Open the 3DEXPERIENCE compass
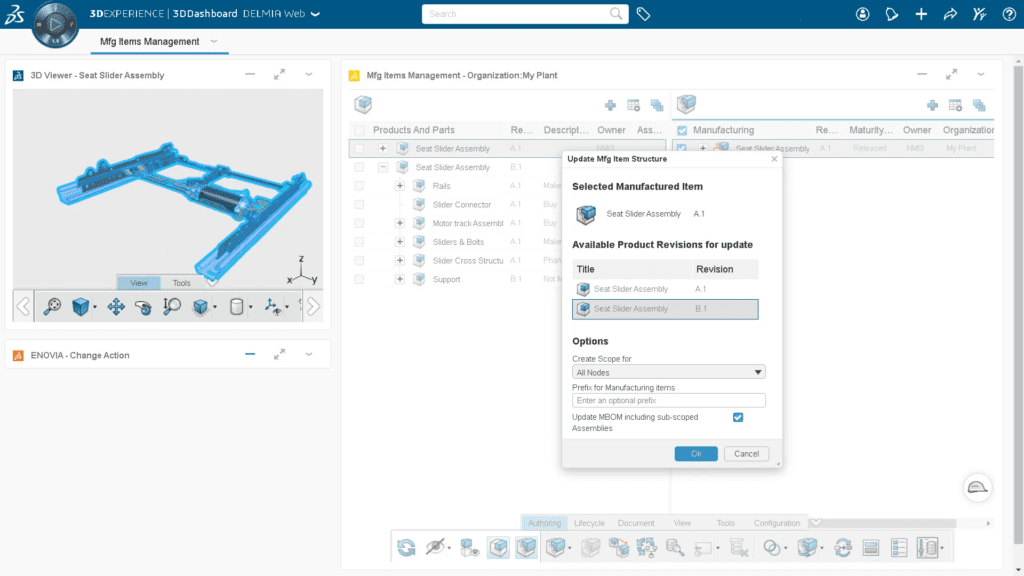This screenshot has width=1024, height=576. pyautogui.click(x=56, y=24)
